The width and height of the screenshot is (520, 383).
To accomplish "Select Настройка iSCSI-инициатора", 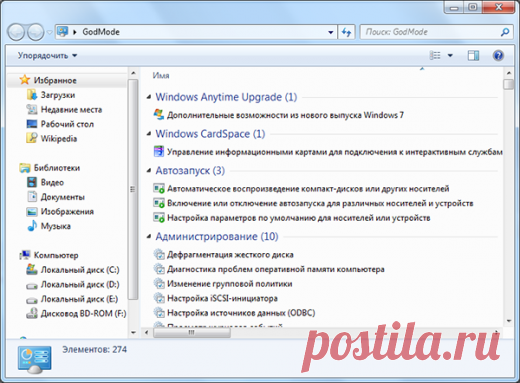I will [222, 298].
